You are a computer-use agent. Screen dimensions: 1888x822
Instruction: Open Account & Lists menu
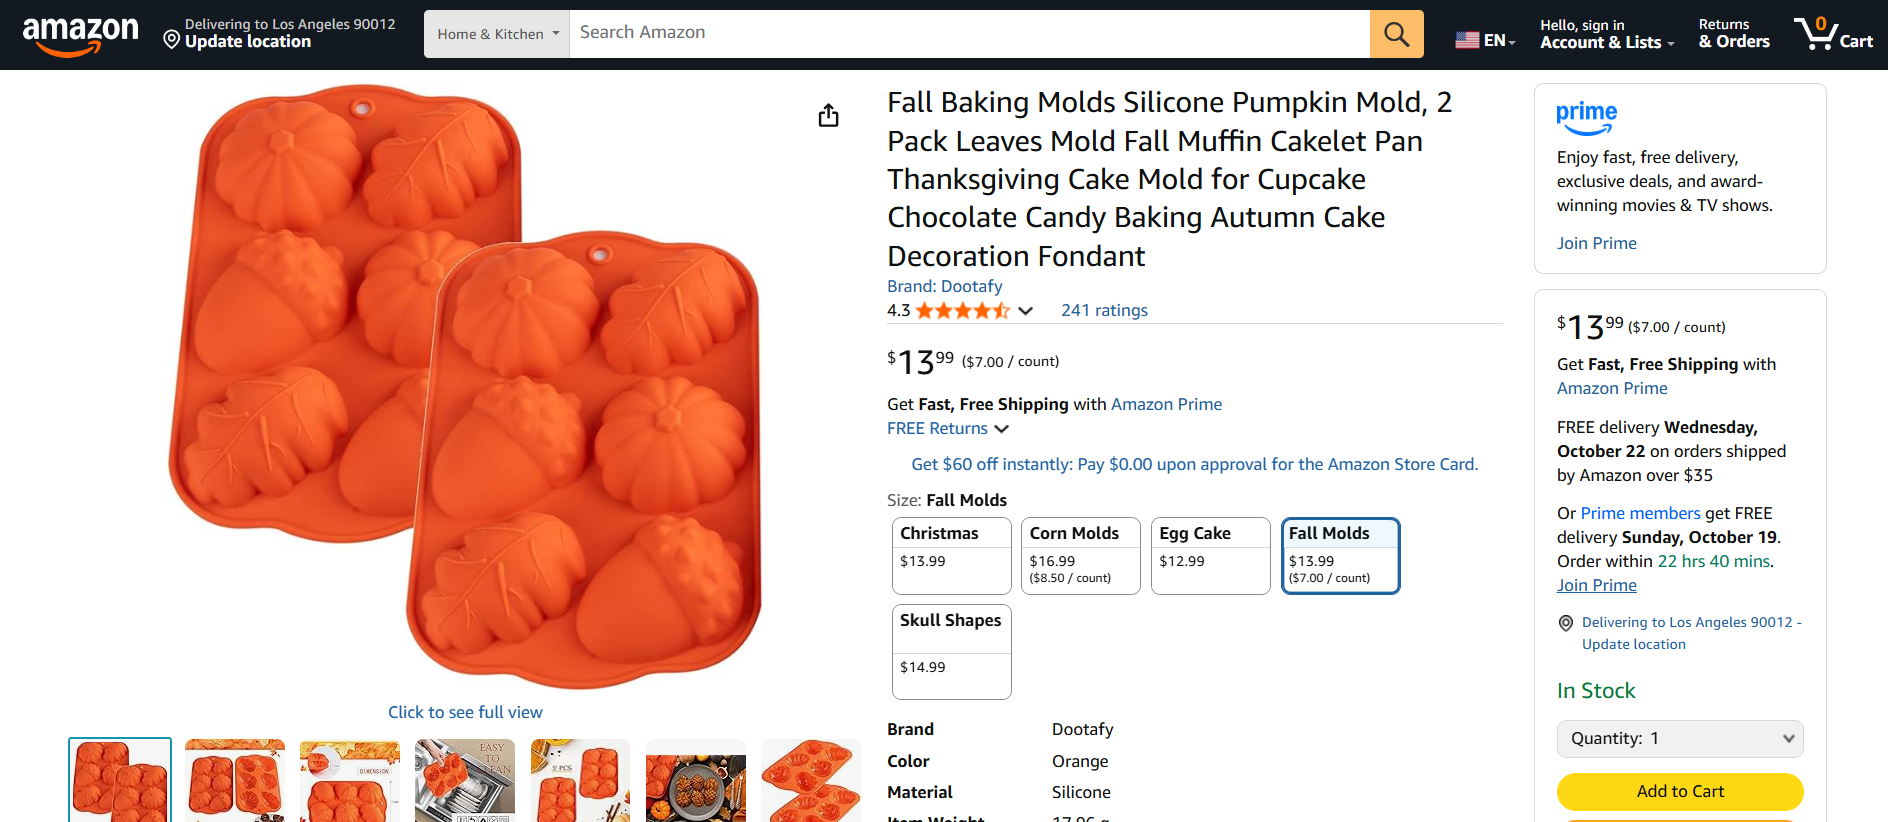point(1606,34)
